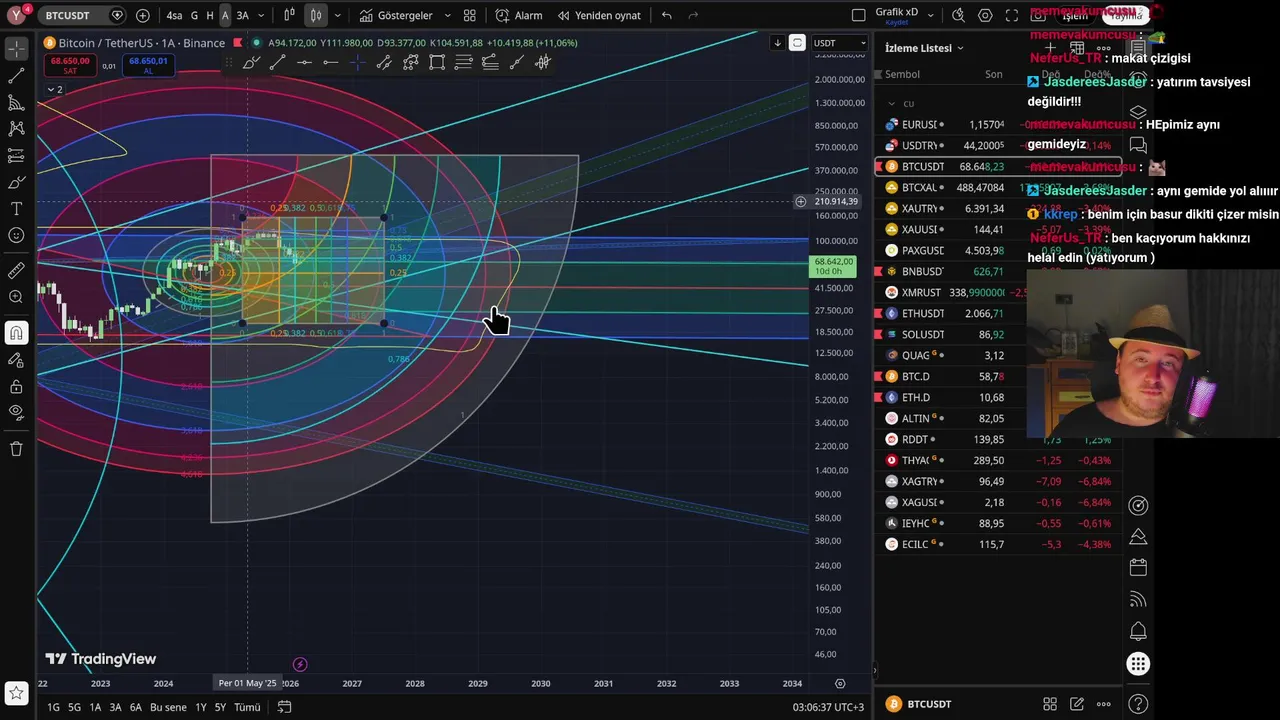Toggle magnet mode for drawings
Screen dimensions: 1280x720
click(x=16, y=333)
